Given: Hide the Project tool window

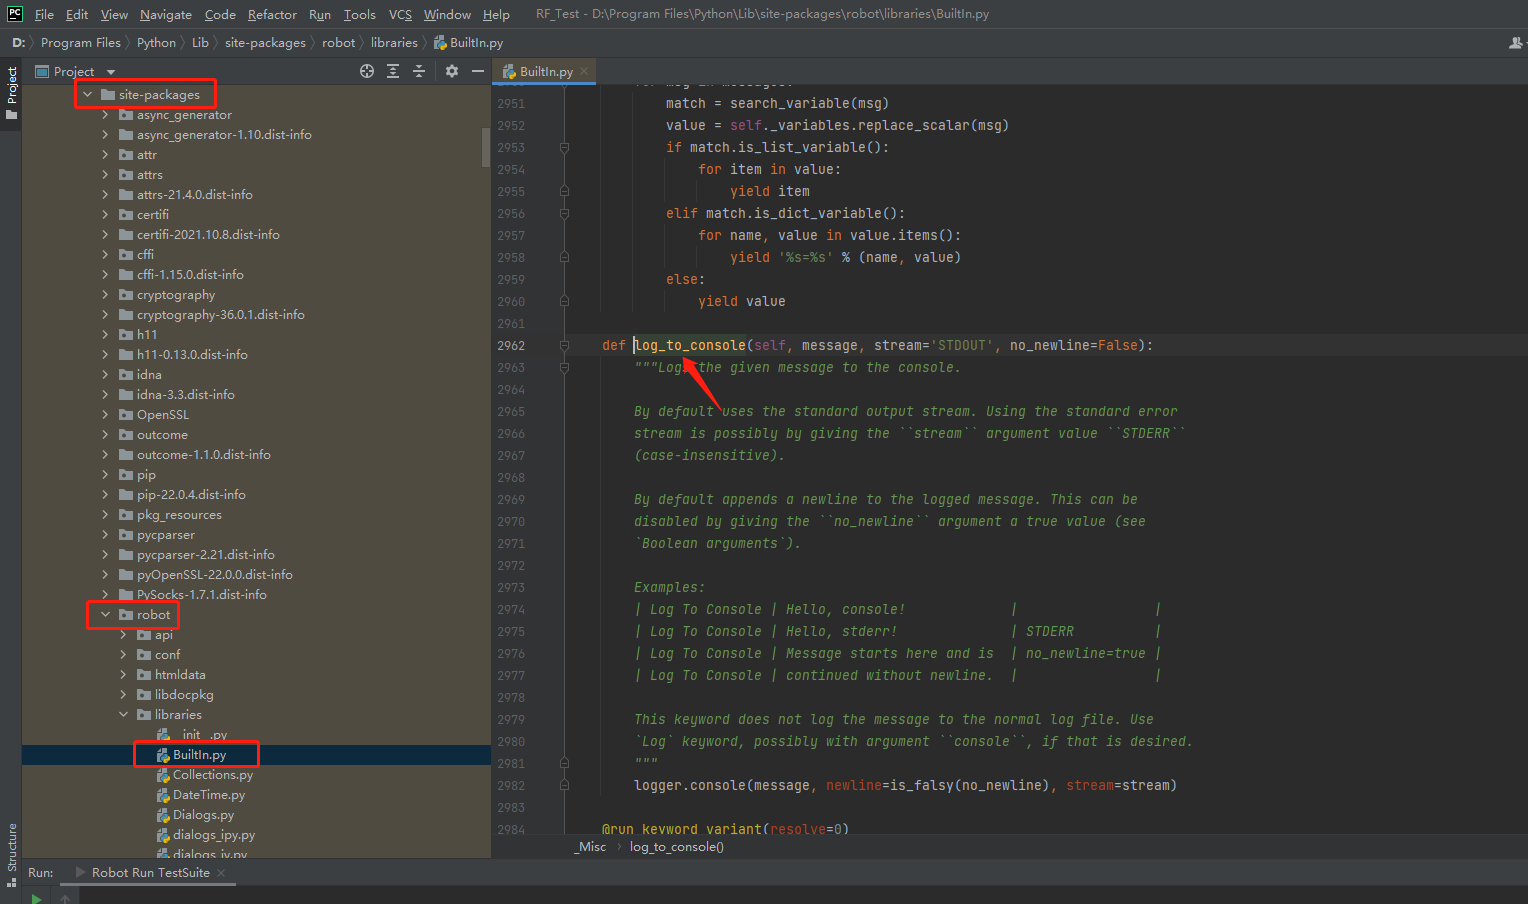Looking at the screenshot, I should coord(477,71).
